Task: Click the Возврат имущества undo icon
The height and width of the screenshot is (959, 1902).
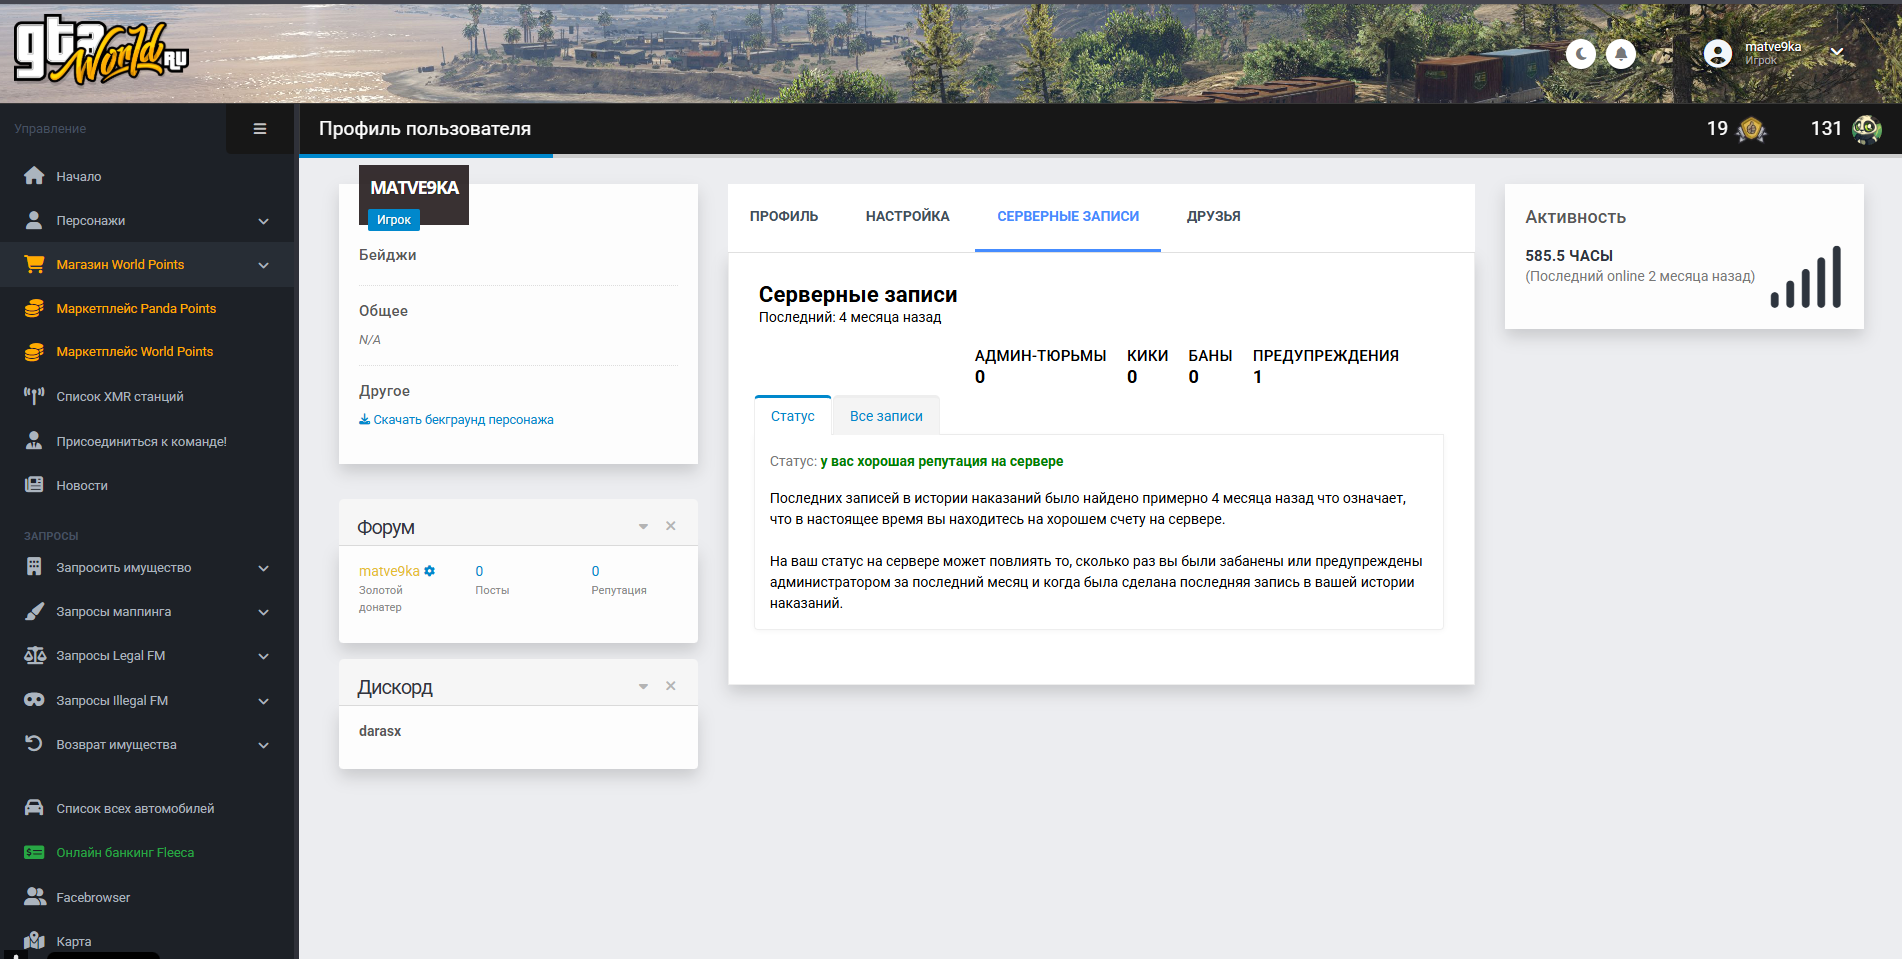Action: tap(34, 744)
